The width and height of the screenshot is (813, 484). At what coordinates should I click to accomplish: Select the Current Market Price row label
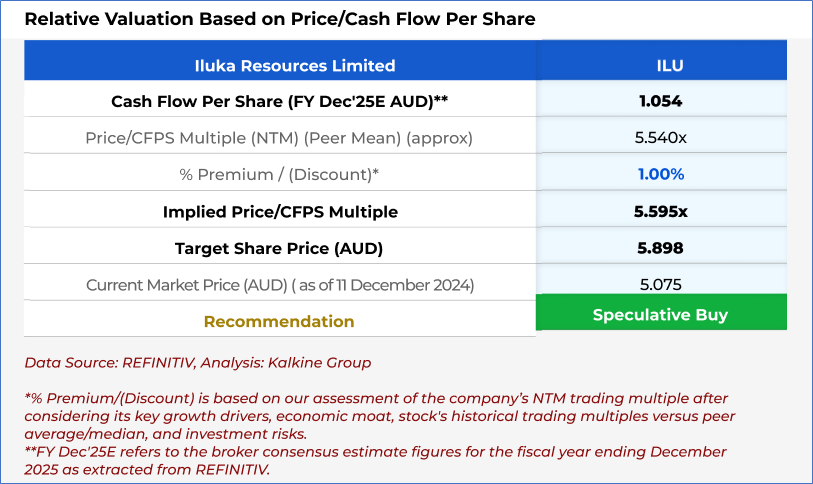[280, 285]
